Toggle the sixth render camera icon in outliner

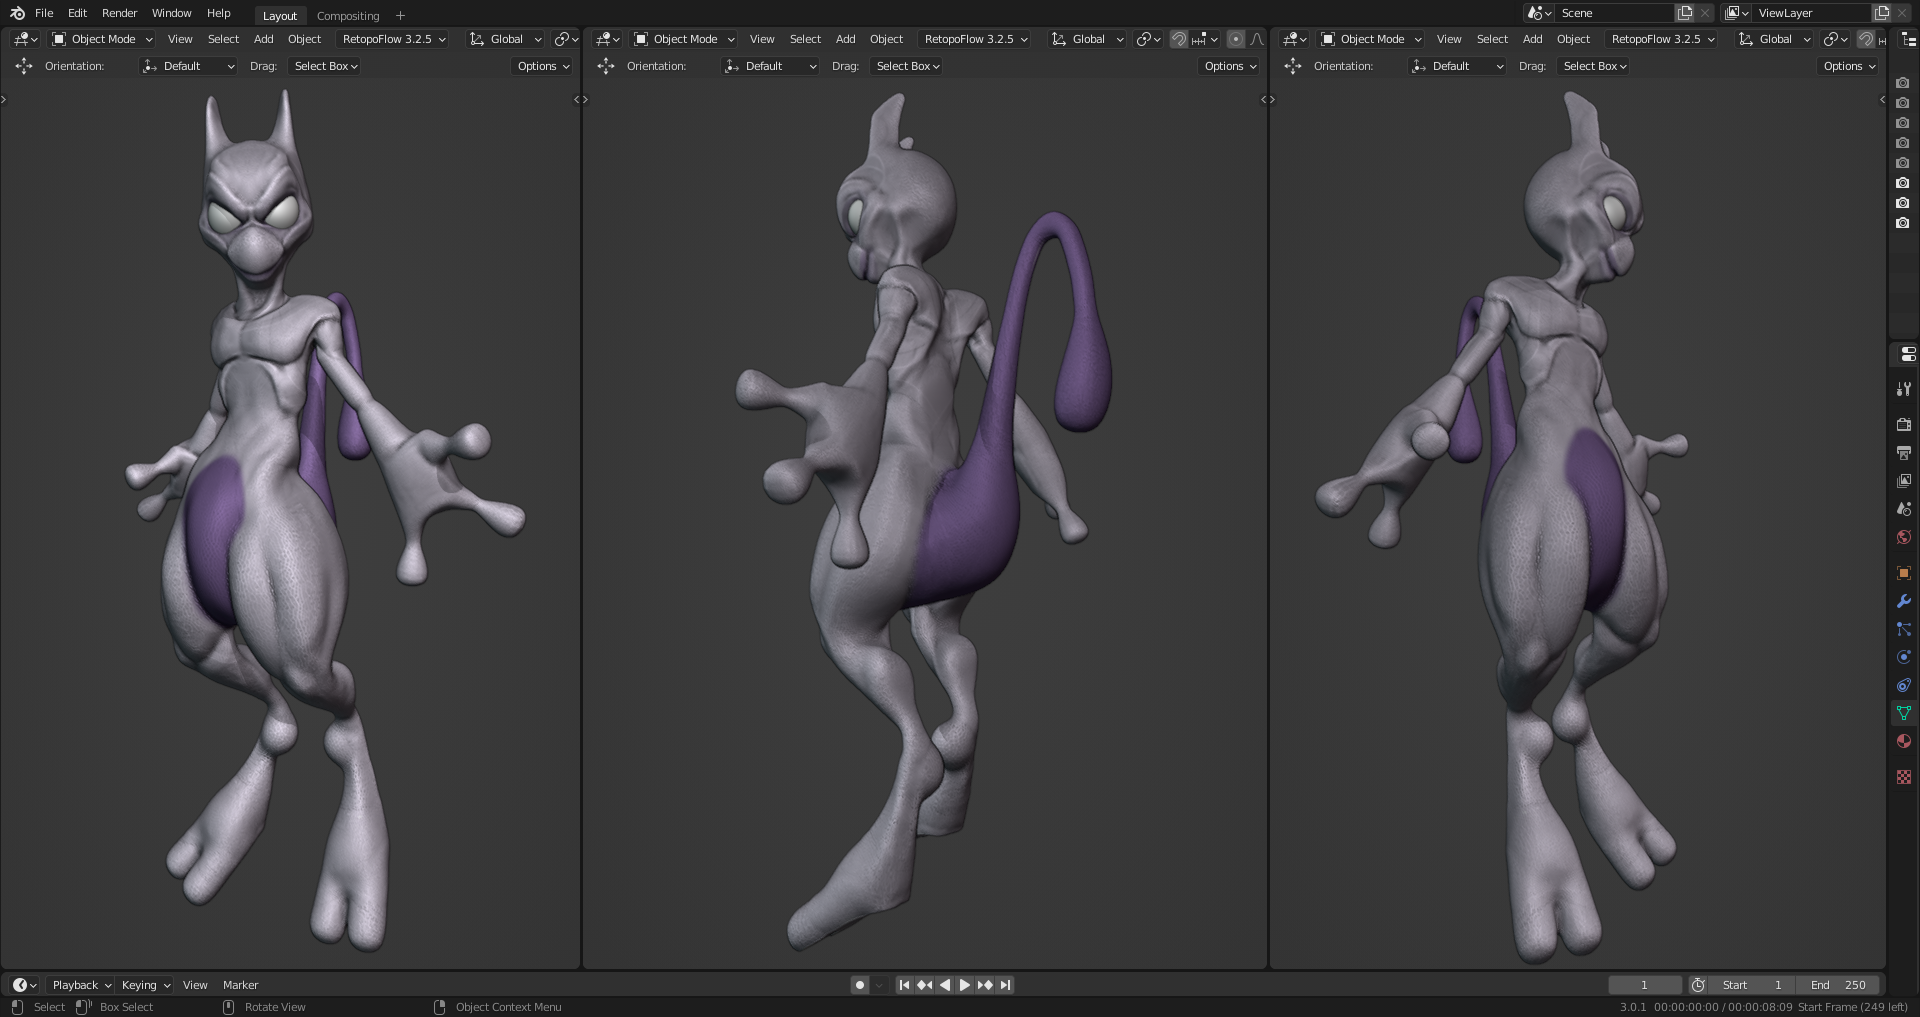tap(1902, 183)
